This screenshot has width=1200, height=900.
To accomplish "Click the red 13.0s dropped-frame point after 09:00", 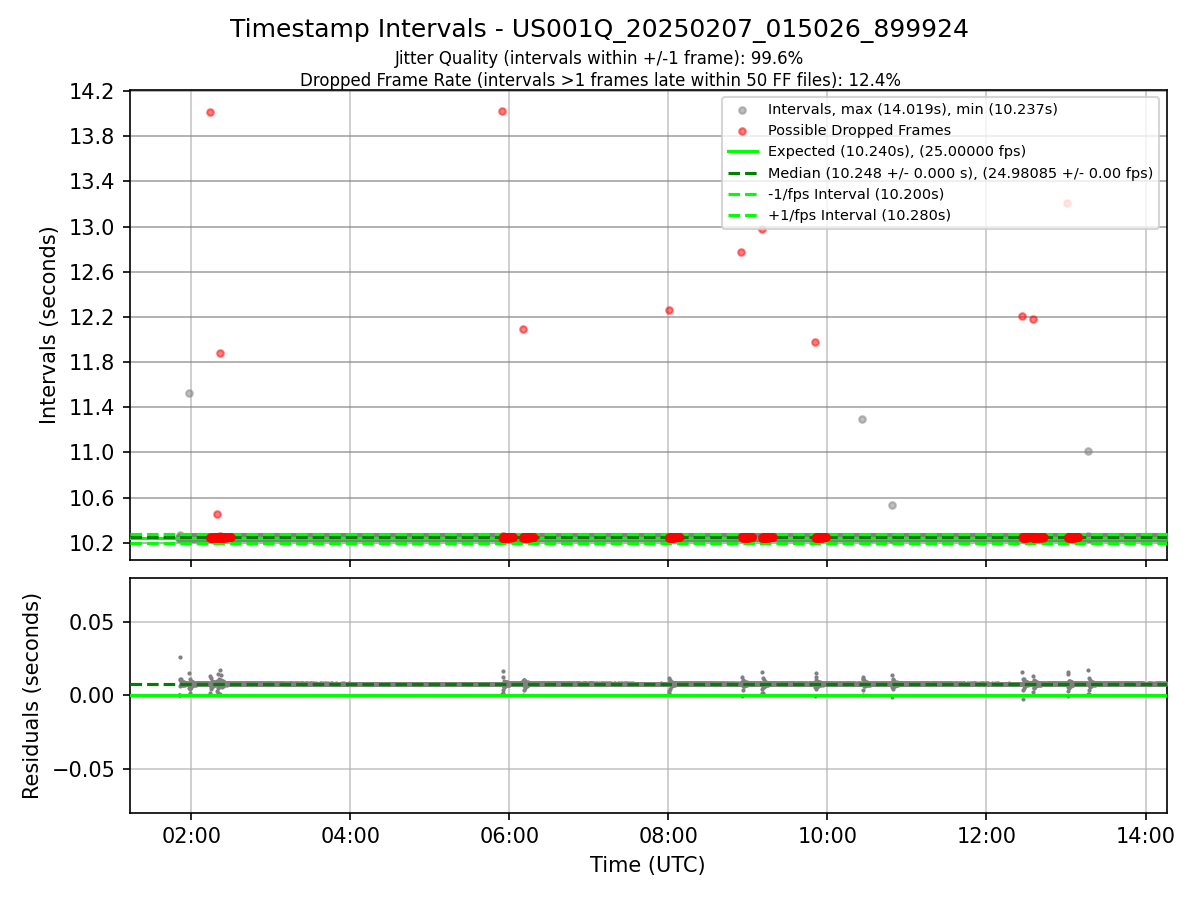I will coord(762,229).
